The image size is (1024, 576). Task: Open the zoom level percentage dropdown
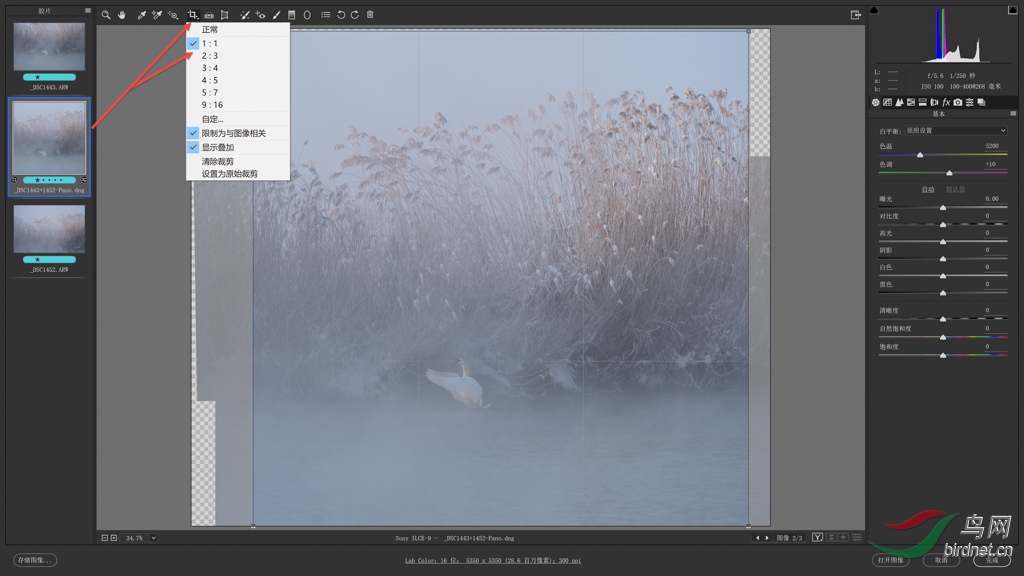coord(153,538)
